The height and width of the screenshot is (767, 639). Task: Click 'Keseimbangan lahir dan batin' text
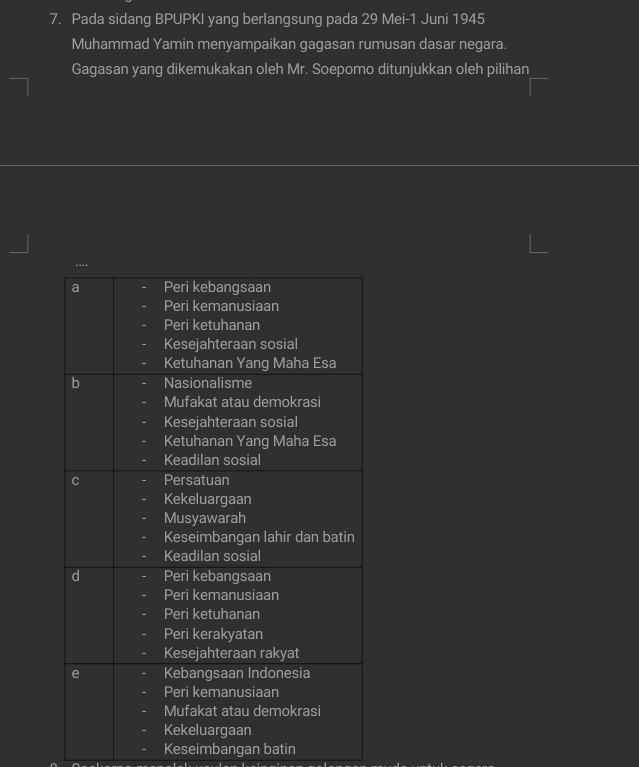point(259,537)
